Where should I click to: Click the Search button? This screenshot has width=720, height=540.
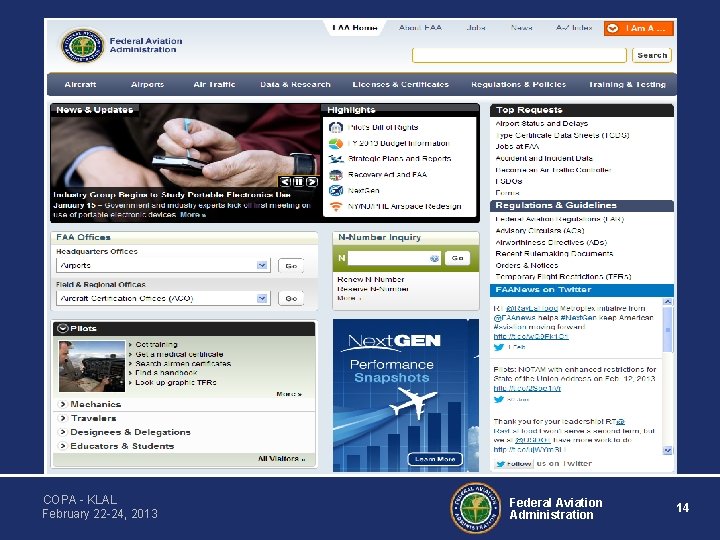(x=652, y=55)
